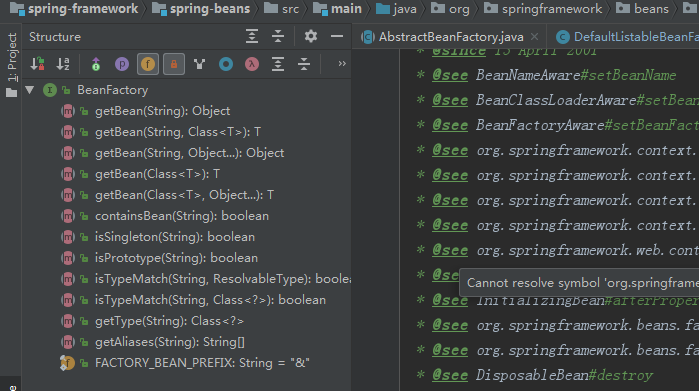Click org.springframework.web.context reference line
Viewport: 699px width, 391px height.
click(587, 250)
